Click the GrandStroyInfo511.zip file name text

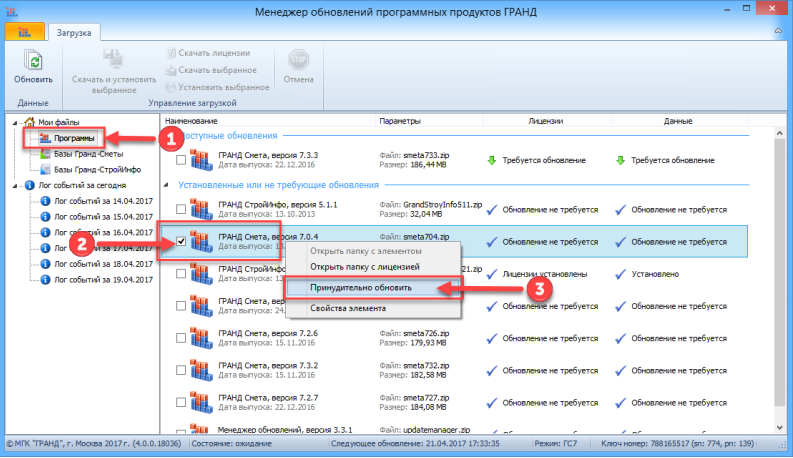[x=443, y=204]
